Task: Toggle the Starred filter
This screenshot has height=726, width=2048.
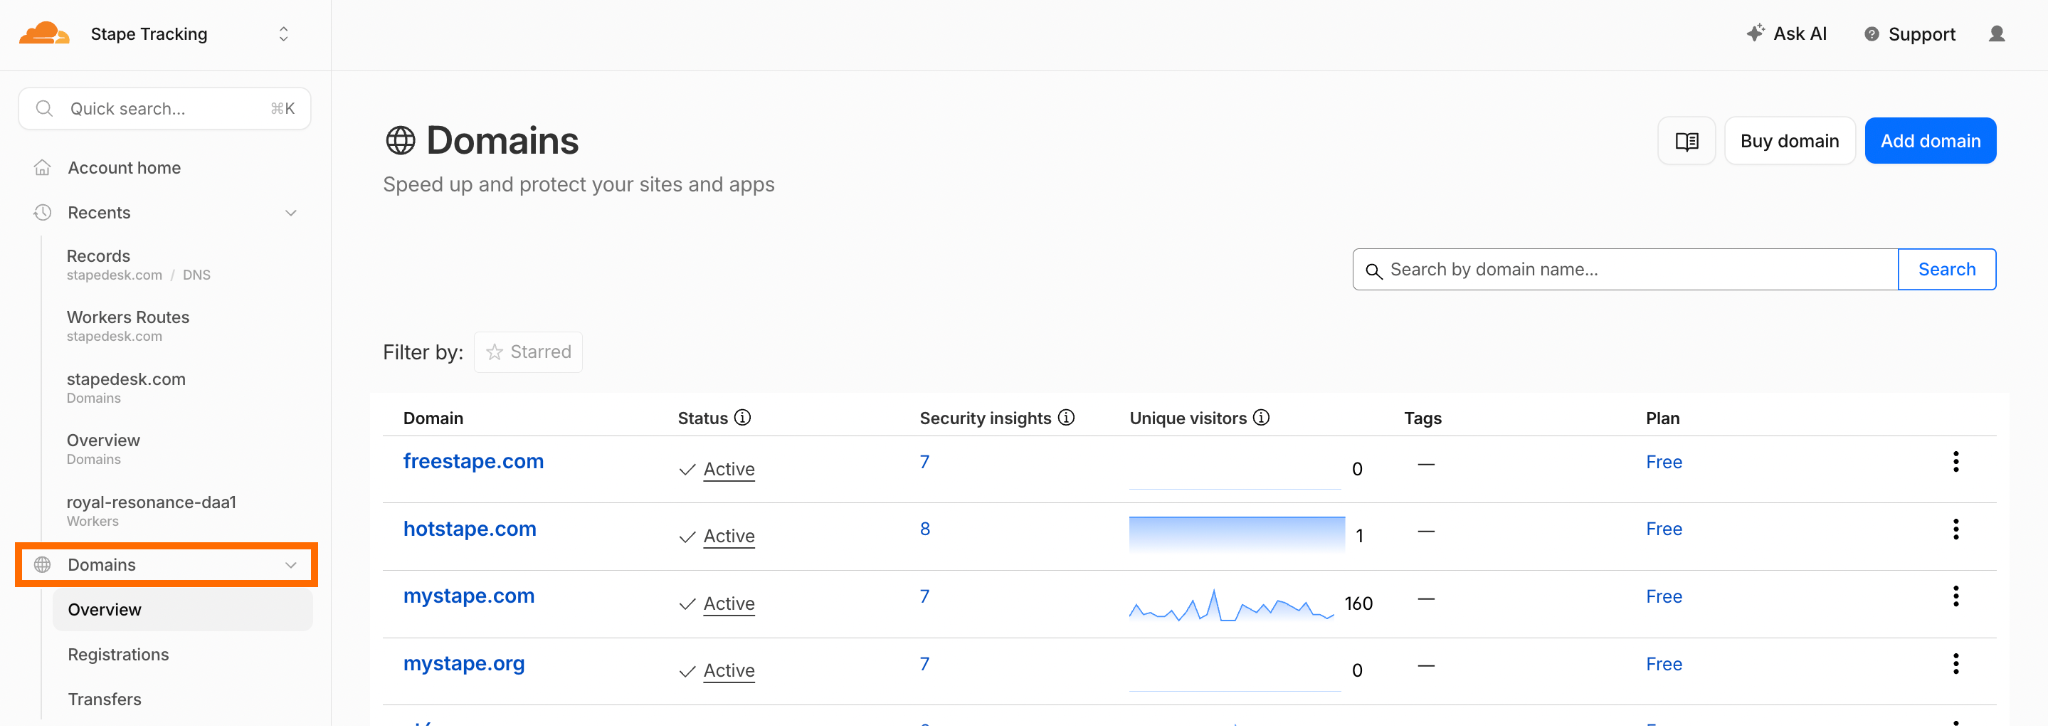Action: (528, 352)
